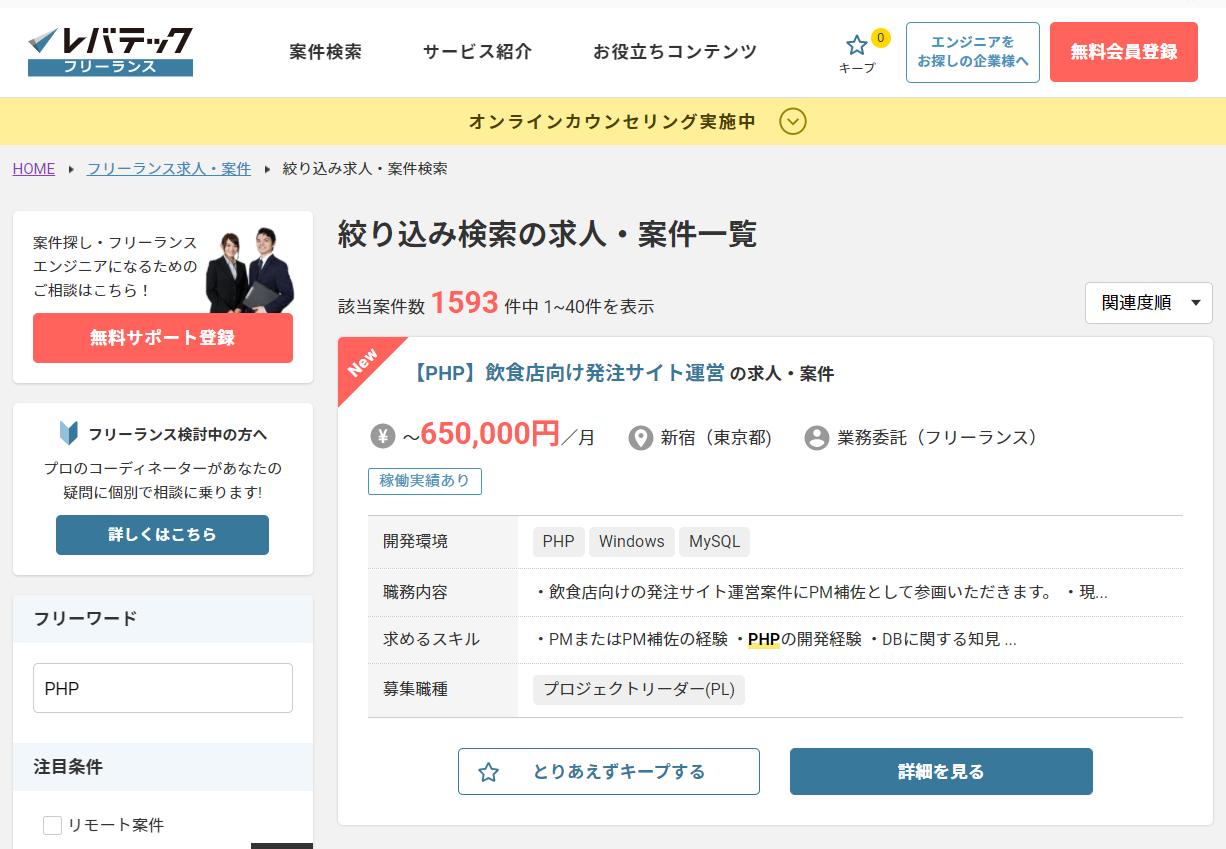Open the 関連度順 sort dropdown
Viewport: 1226px width, 849px height.
(x=1148, y=303)
